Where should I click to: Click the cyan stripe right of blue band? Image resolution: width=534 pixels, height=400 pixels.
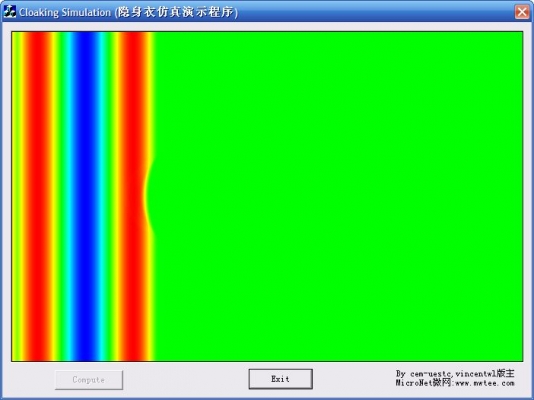102,196
